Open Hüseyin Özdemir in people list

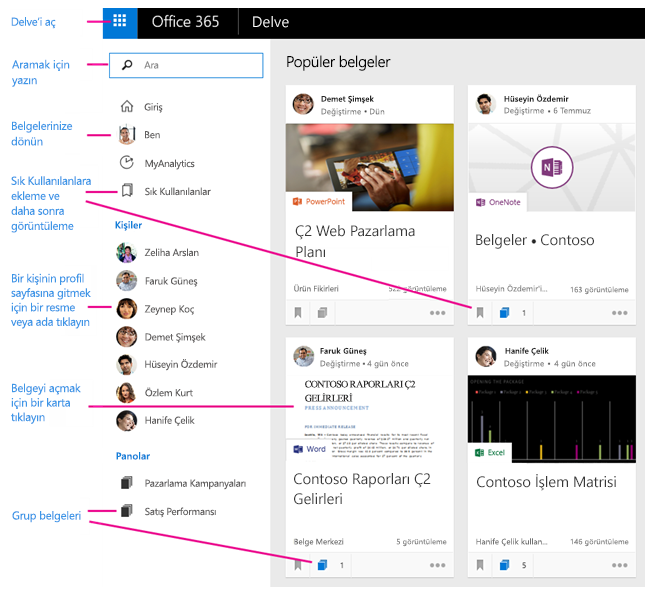(x=180, y=365)
